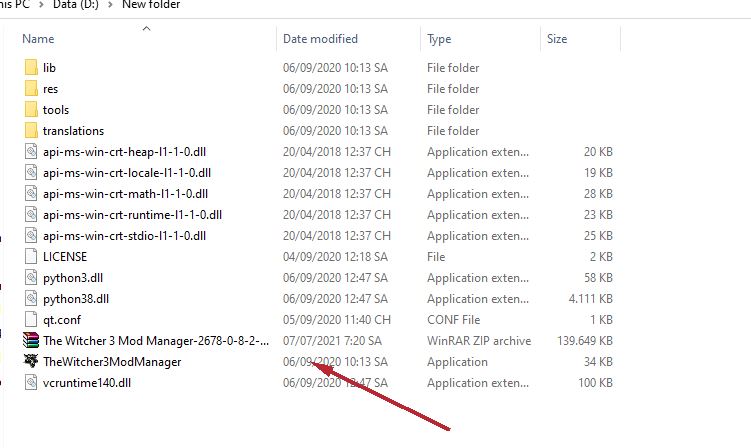Click the Type column header
The image size is (751, 448).
click(x=439, y=40)
